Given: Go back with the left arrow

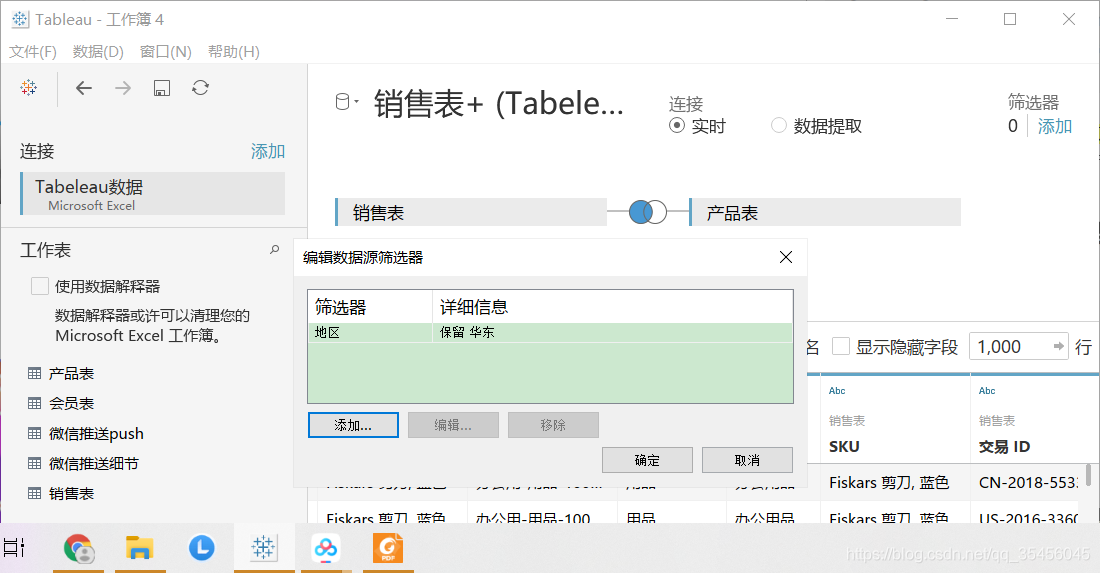Looking at the screenshot, I should 84,88.
